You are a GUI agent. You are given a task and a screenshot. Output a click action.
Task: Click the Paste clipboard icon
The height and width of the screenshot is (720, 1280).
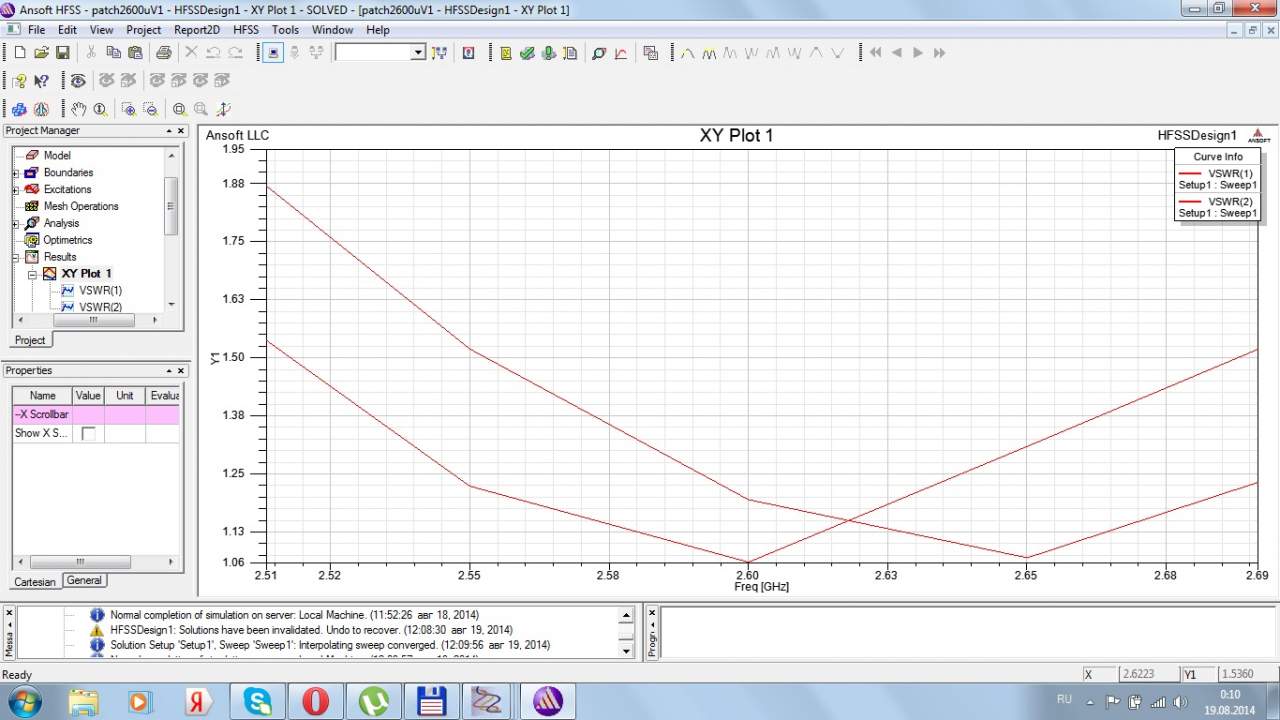click(134, 53)
